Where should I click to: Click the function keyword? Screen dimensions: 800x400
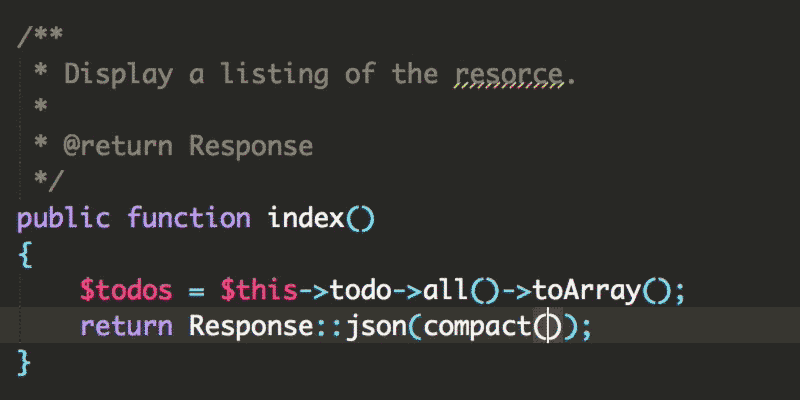coord(189,218)
